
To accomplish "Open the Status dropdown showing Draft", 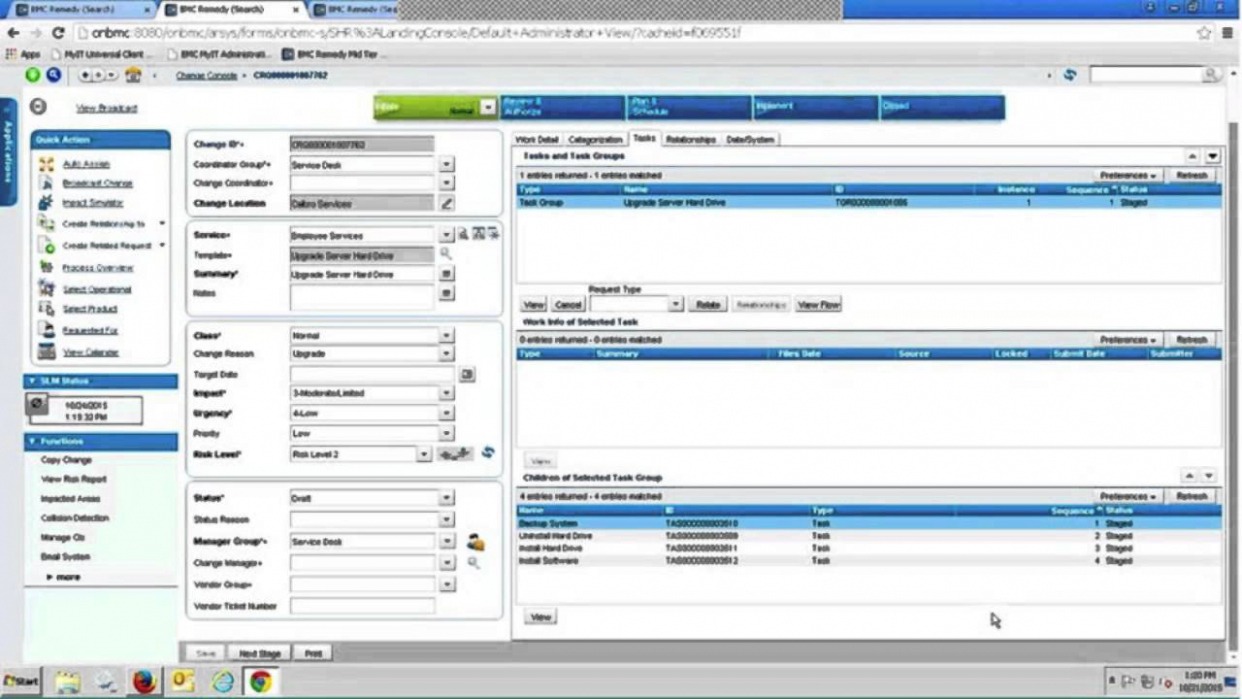I will 447,498.
